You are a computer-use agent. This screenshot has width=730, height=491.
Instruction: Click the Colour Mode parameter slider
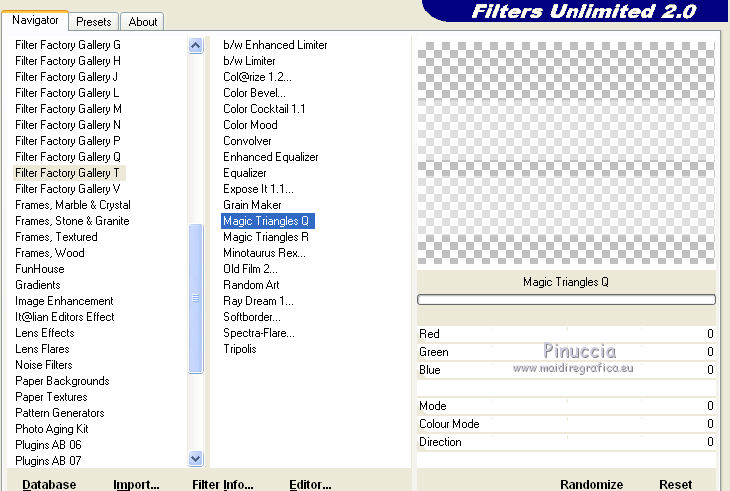566,424
